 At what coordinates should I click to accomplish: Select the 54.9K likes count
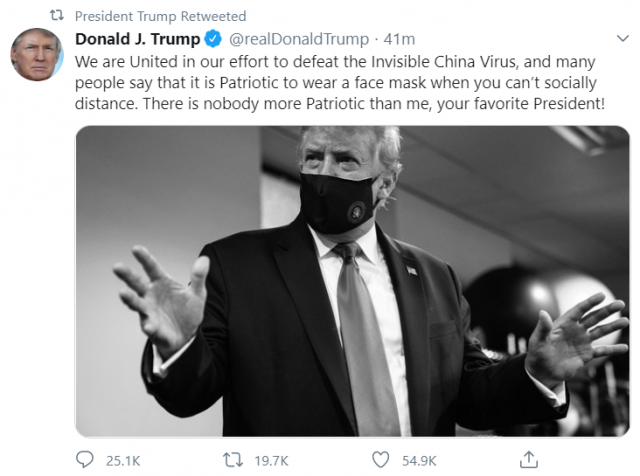click(x=419, y=461)
